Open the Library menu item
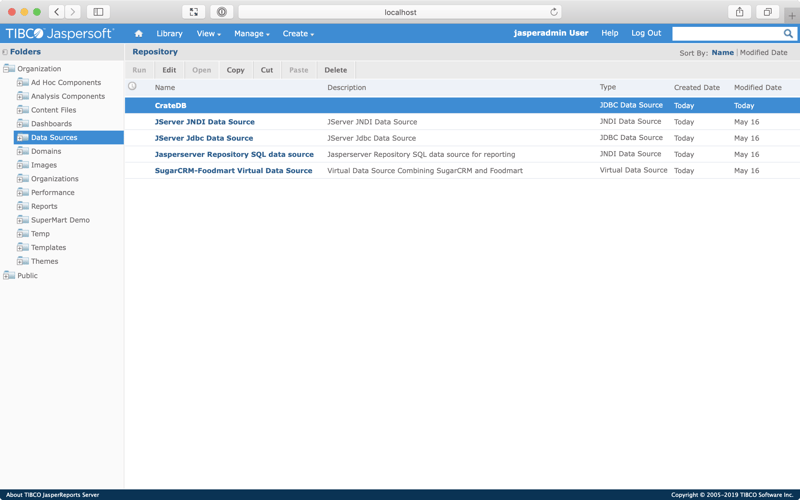The width and height of the screenshot is (800, 500). 169,34
